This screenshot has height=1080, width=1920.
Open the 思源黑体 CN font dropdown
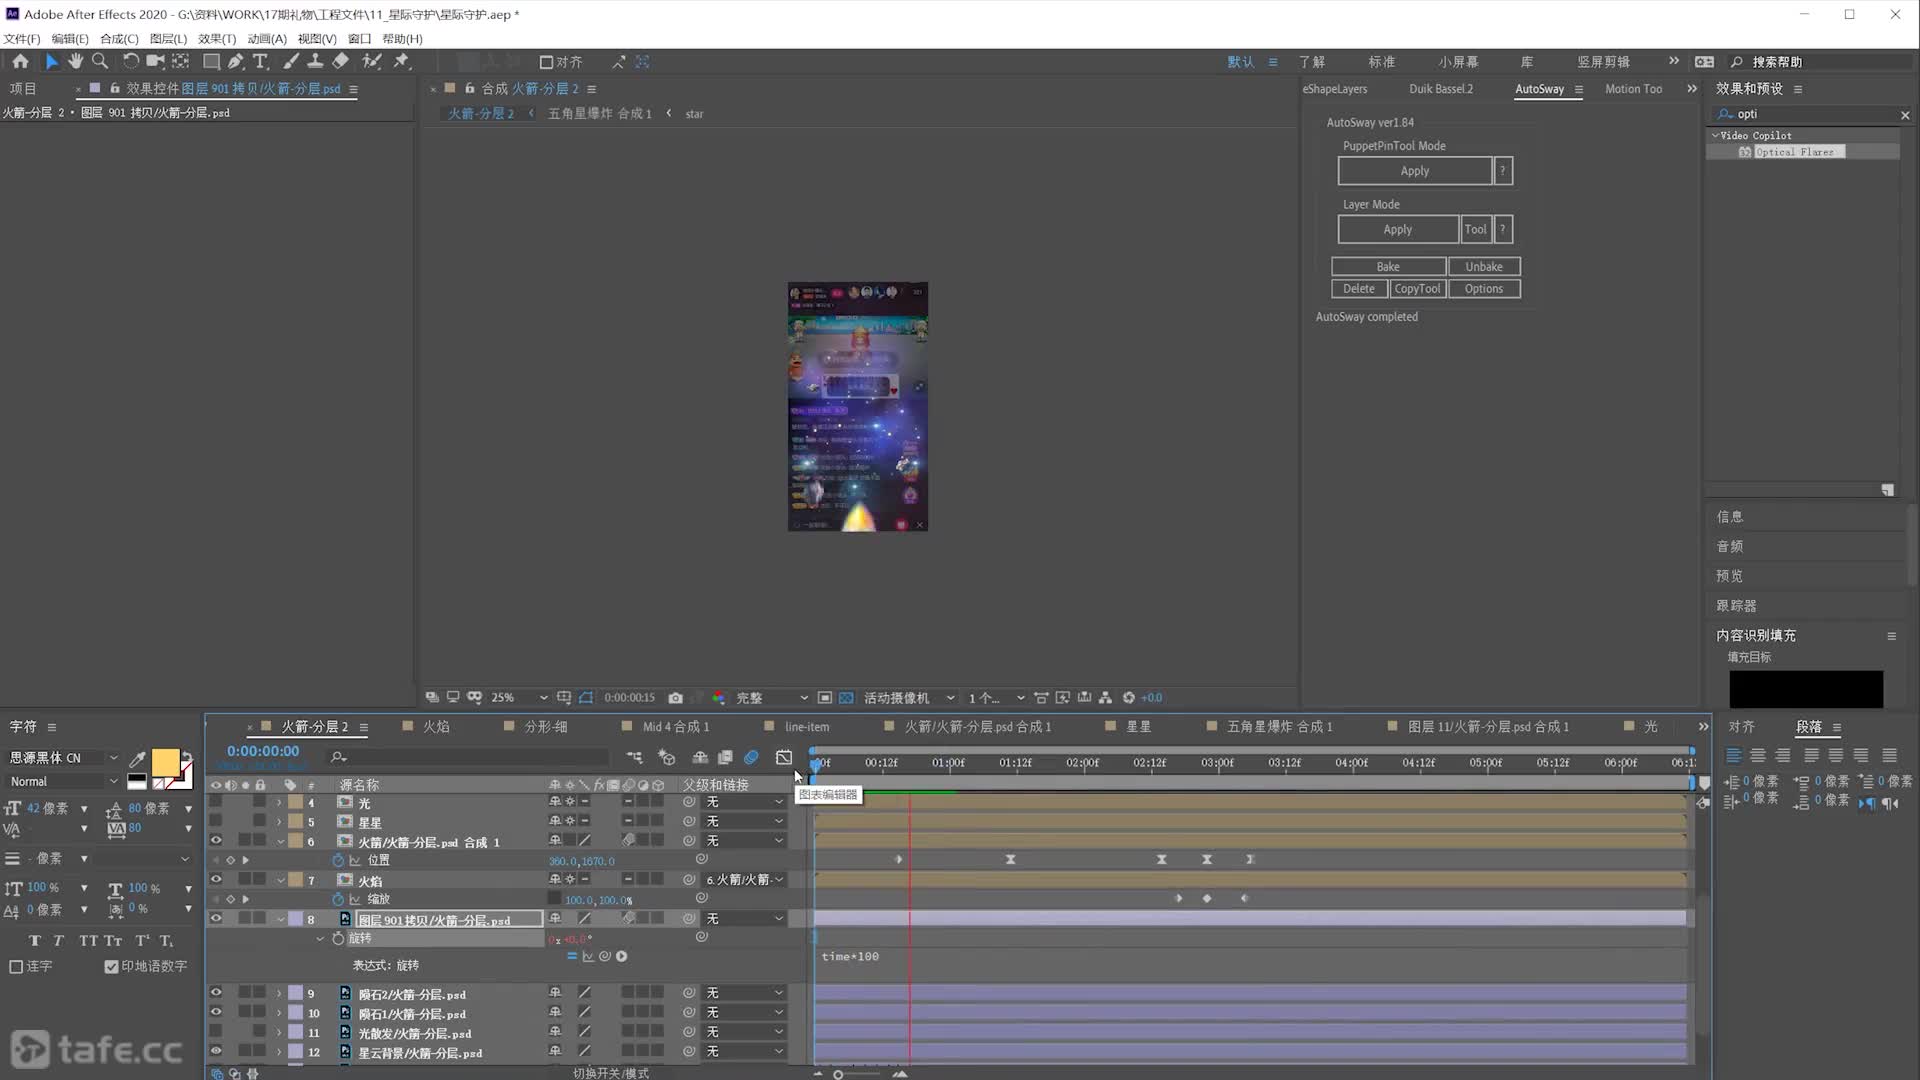64,758
